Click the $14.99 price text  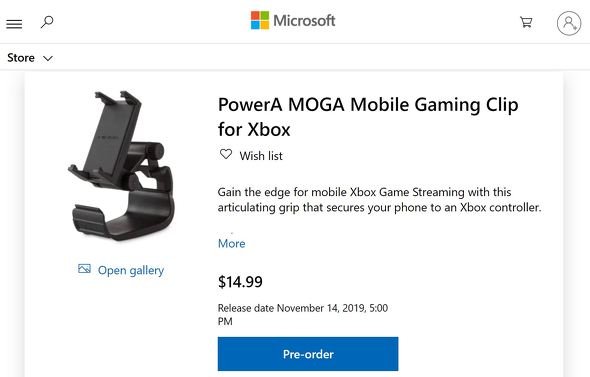(240, 282)
